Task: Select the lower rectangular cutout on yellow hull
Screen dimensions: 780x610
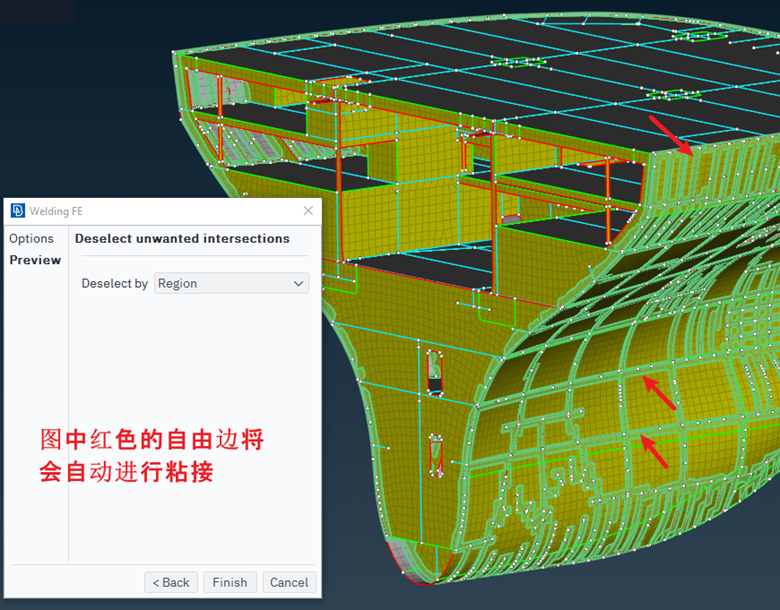Action: point(434,456)
